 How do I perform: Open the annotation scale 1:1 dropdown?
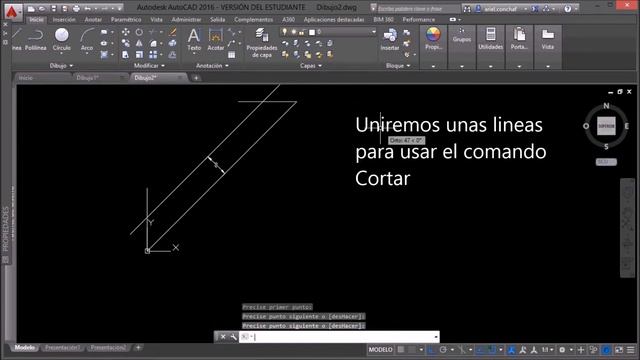point(547,349)
